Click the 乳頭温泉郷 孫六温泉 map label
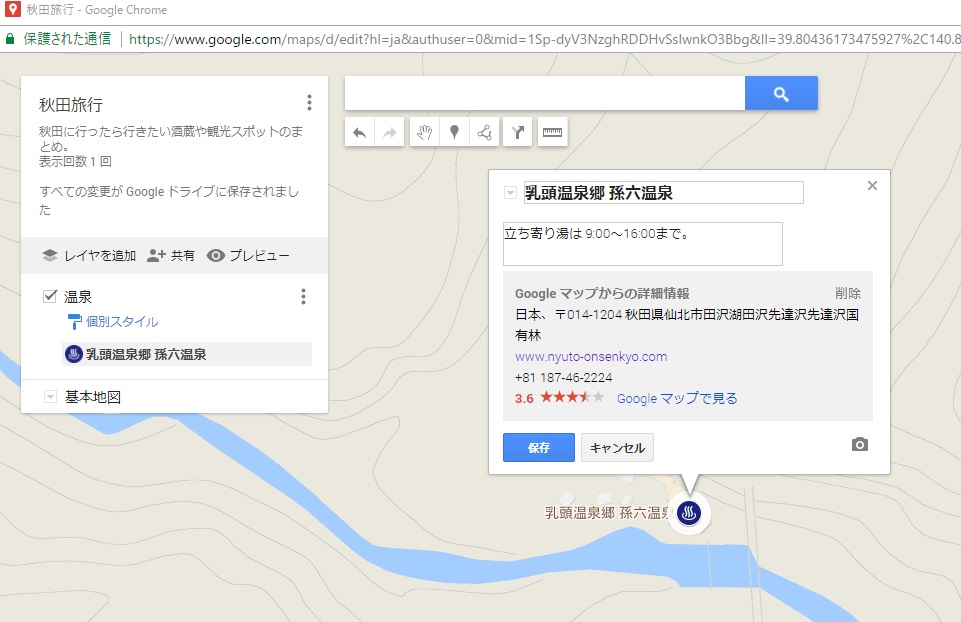The image size is (961, 622). click(x=608, y=513)
